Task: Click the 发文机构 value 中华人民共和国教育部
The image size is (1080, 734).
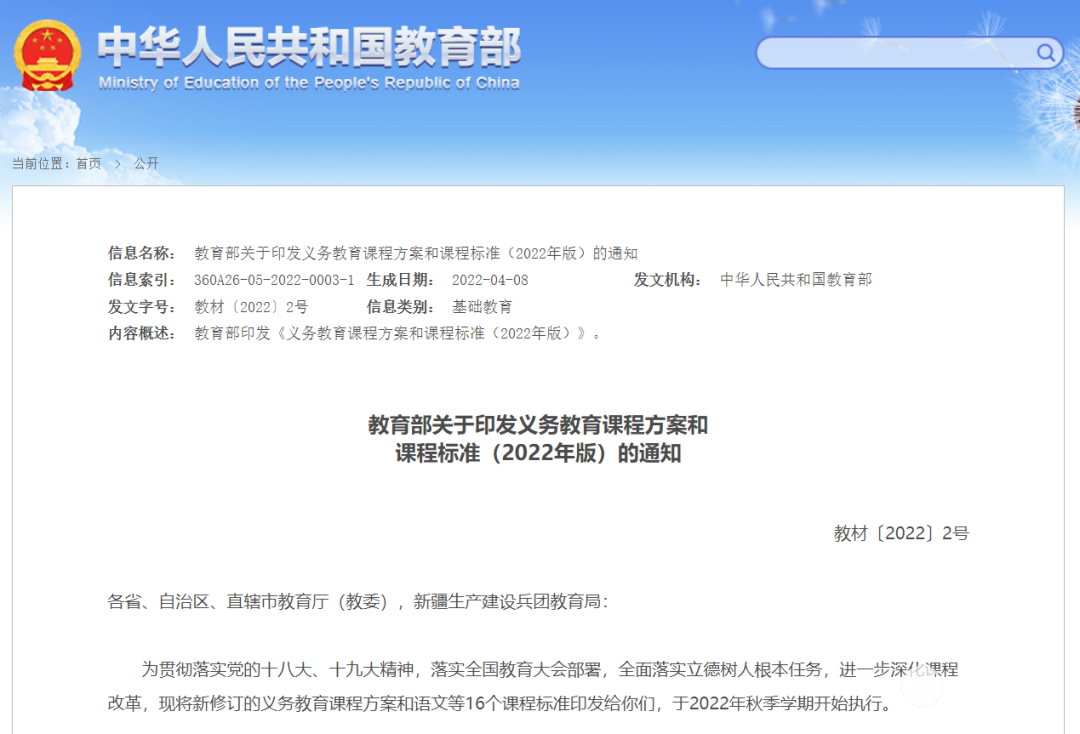Action: [796, 280]
